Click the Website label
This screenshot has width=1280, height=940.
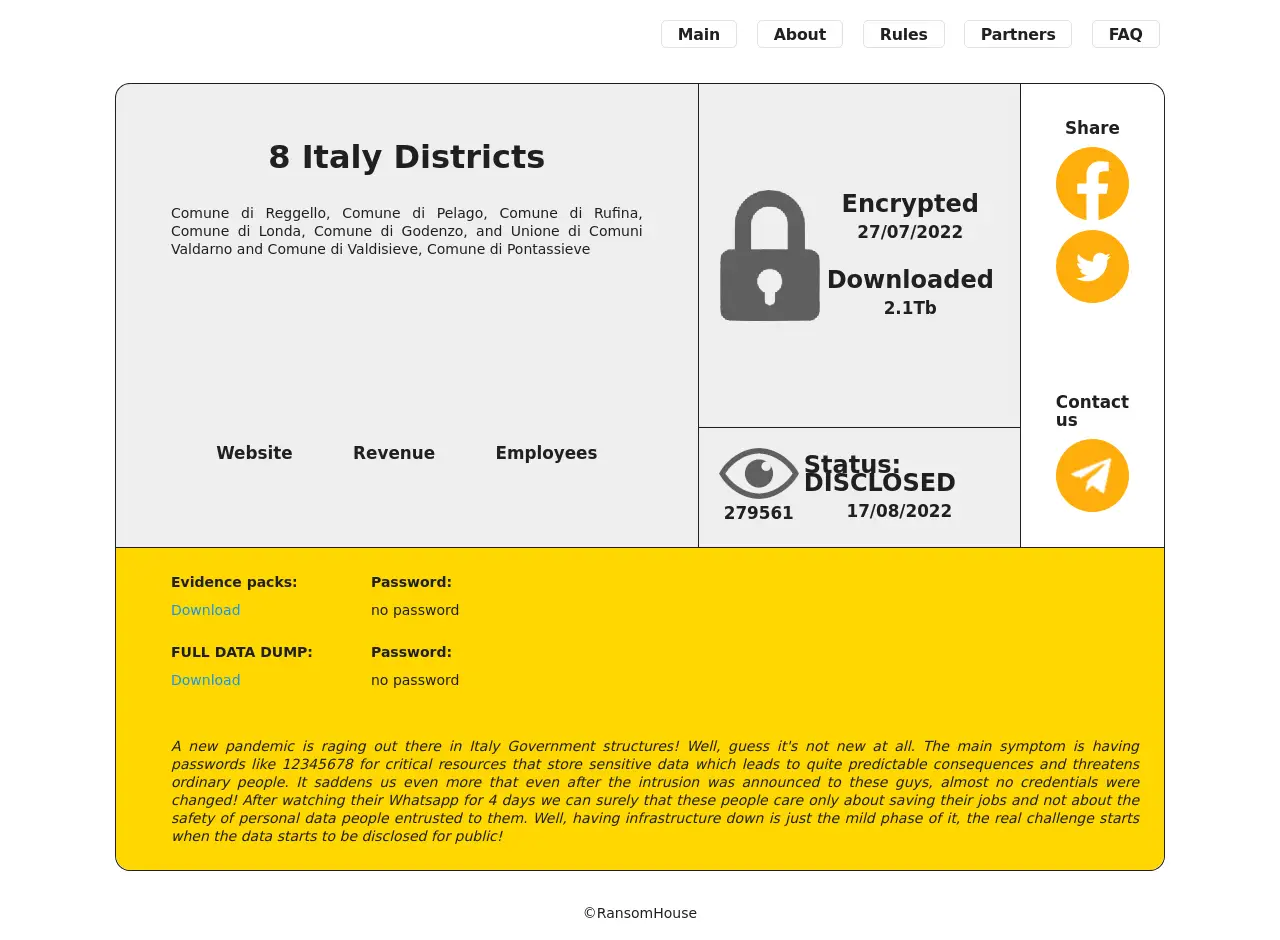(x=254, y=453)
